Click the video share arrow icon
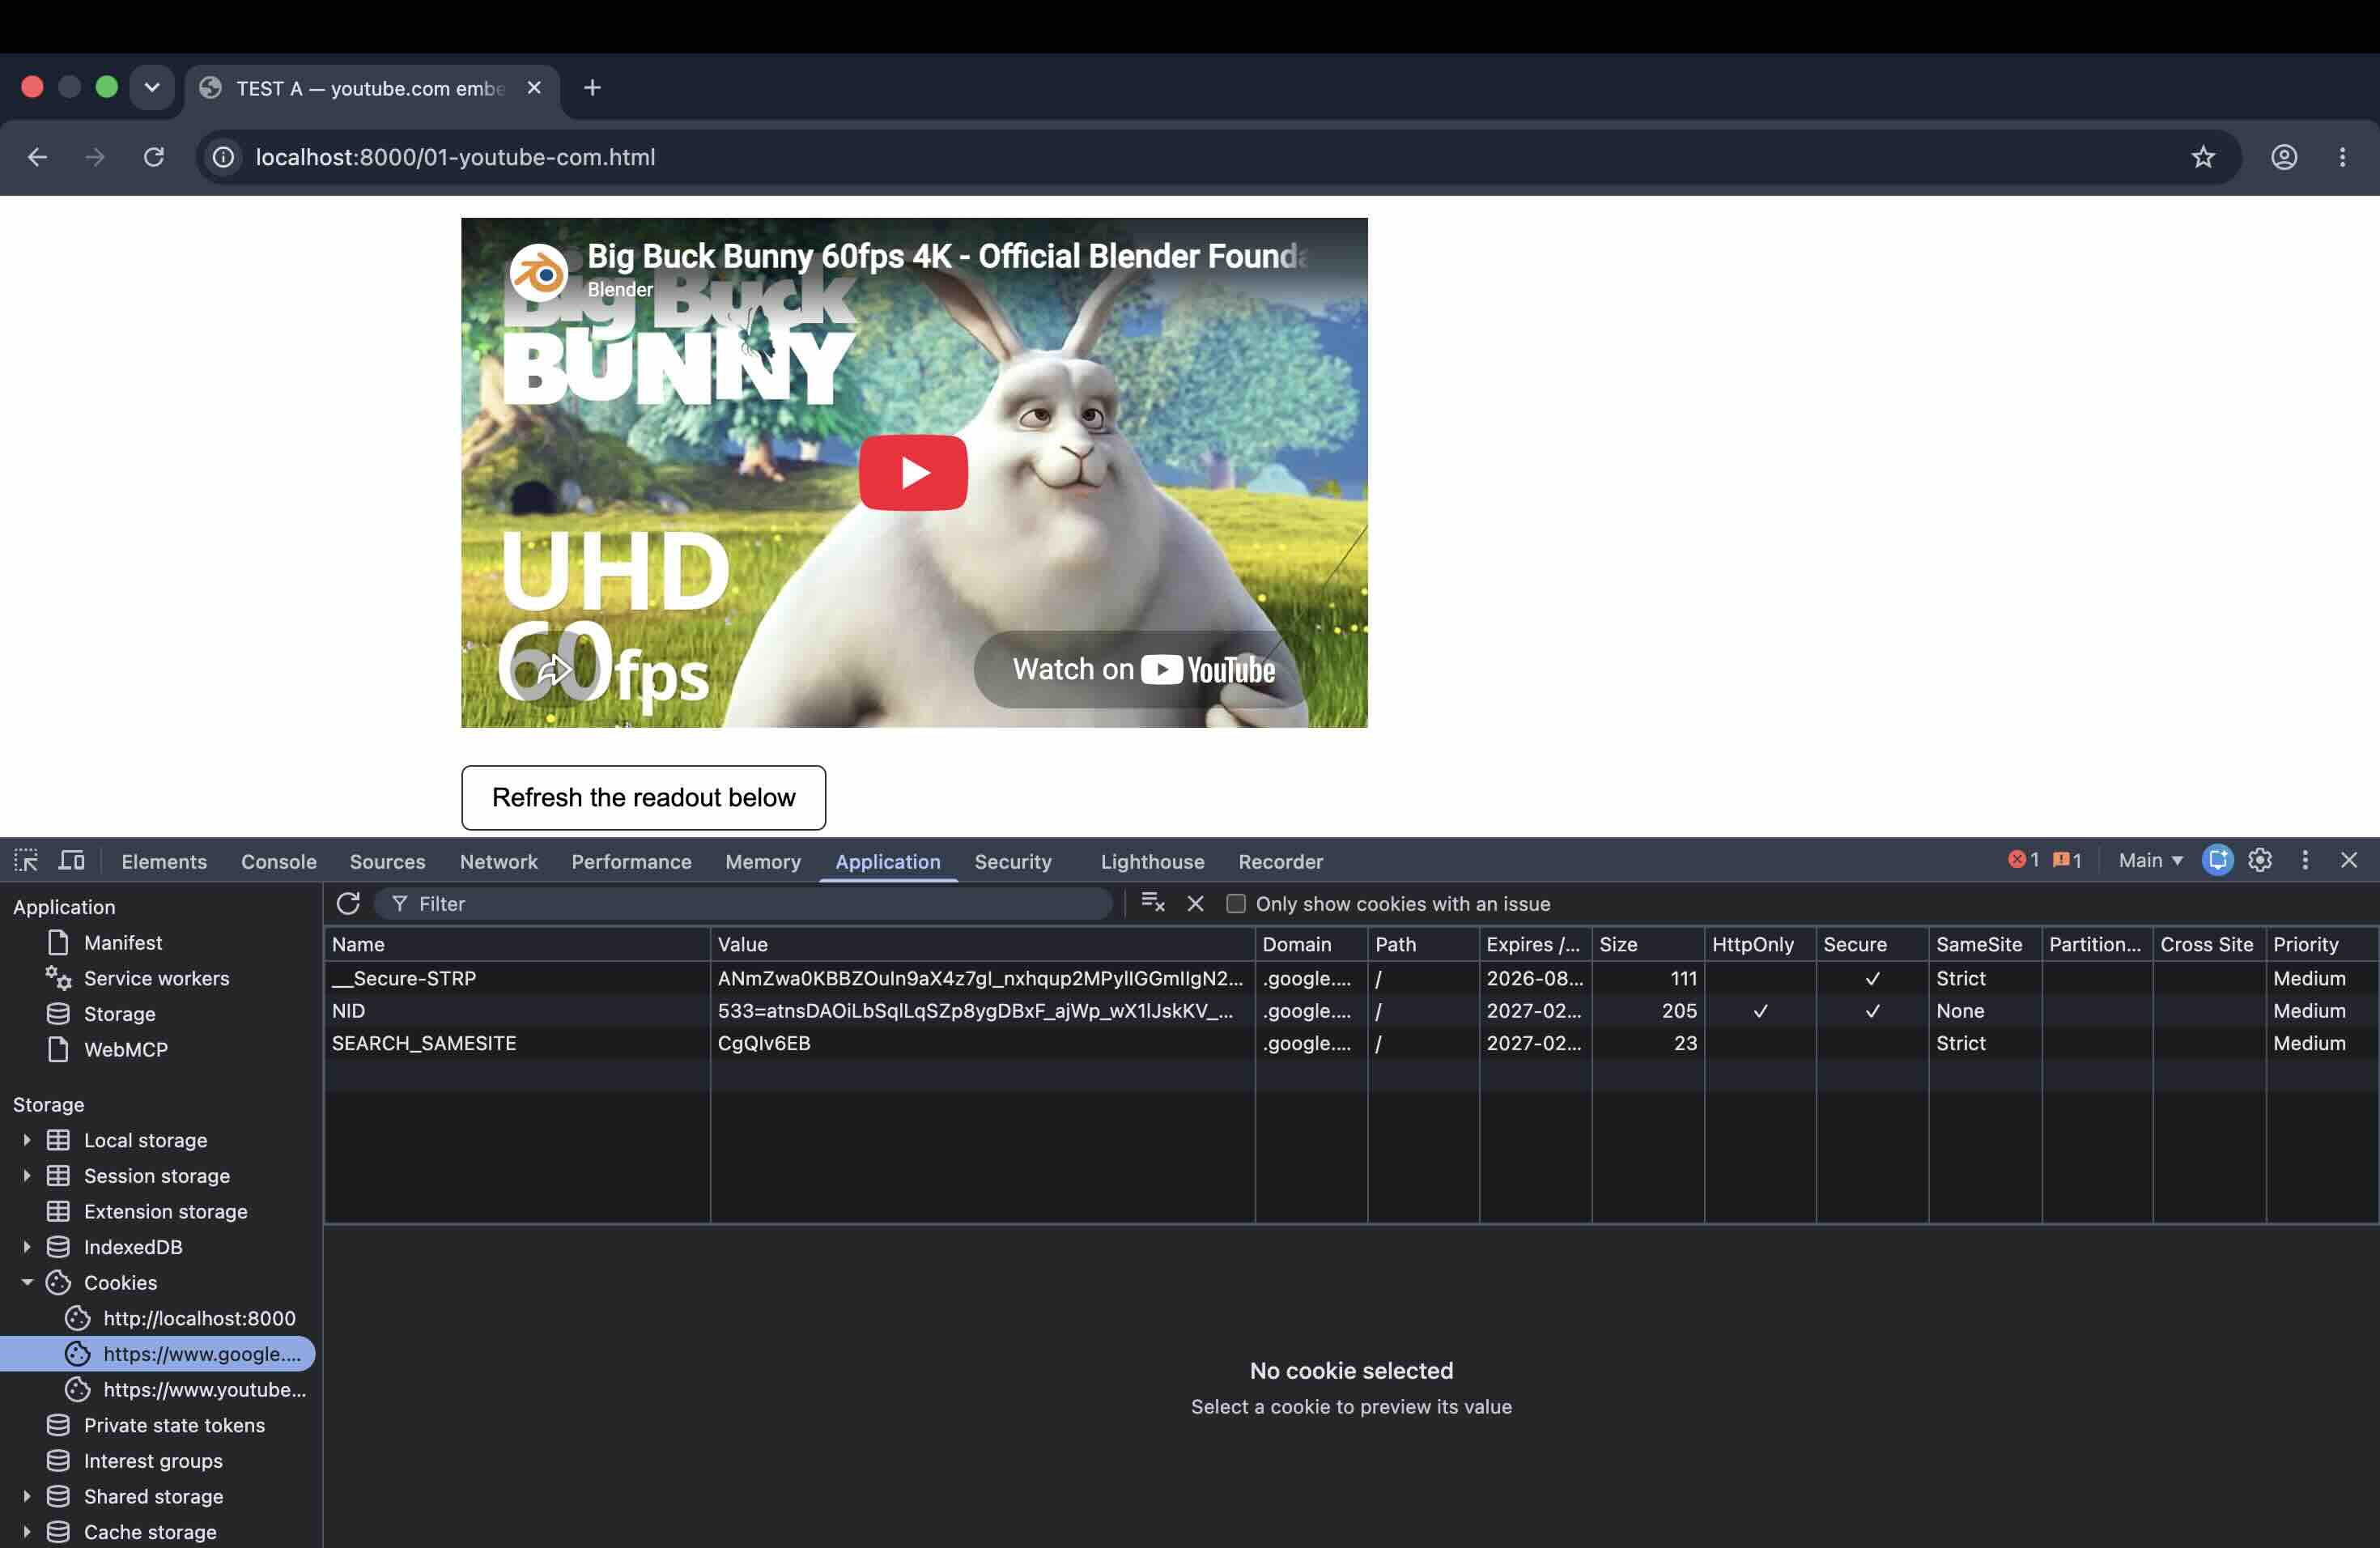The image size is (2380, 1548). coord(554,669)
